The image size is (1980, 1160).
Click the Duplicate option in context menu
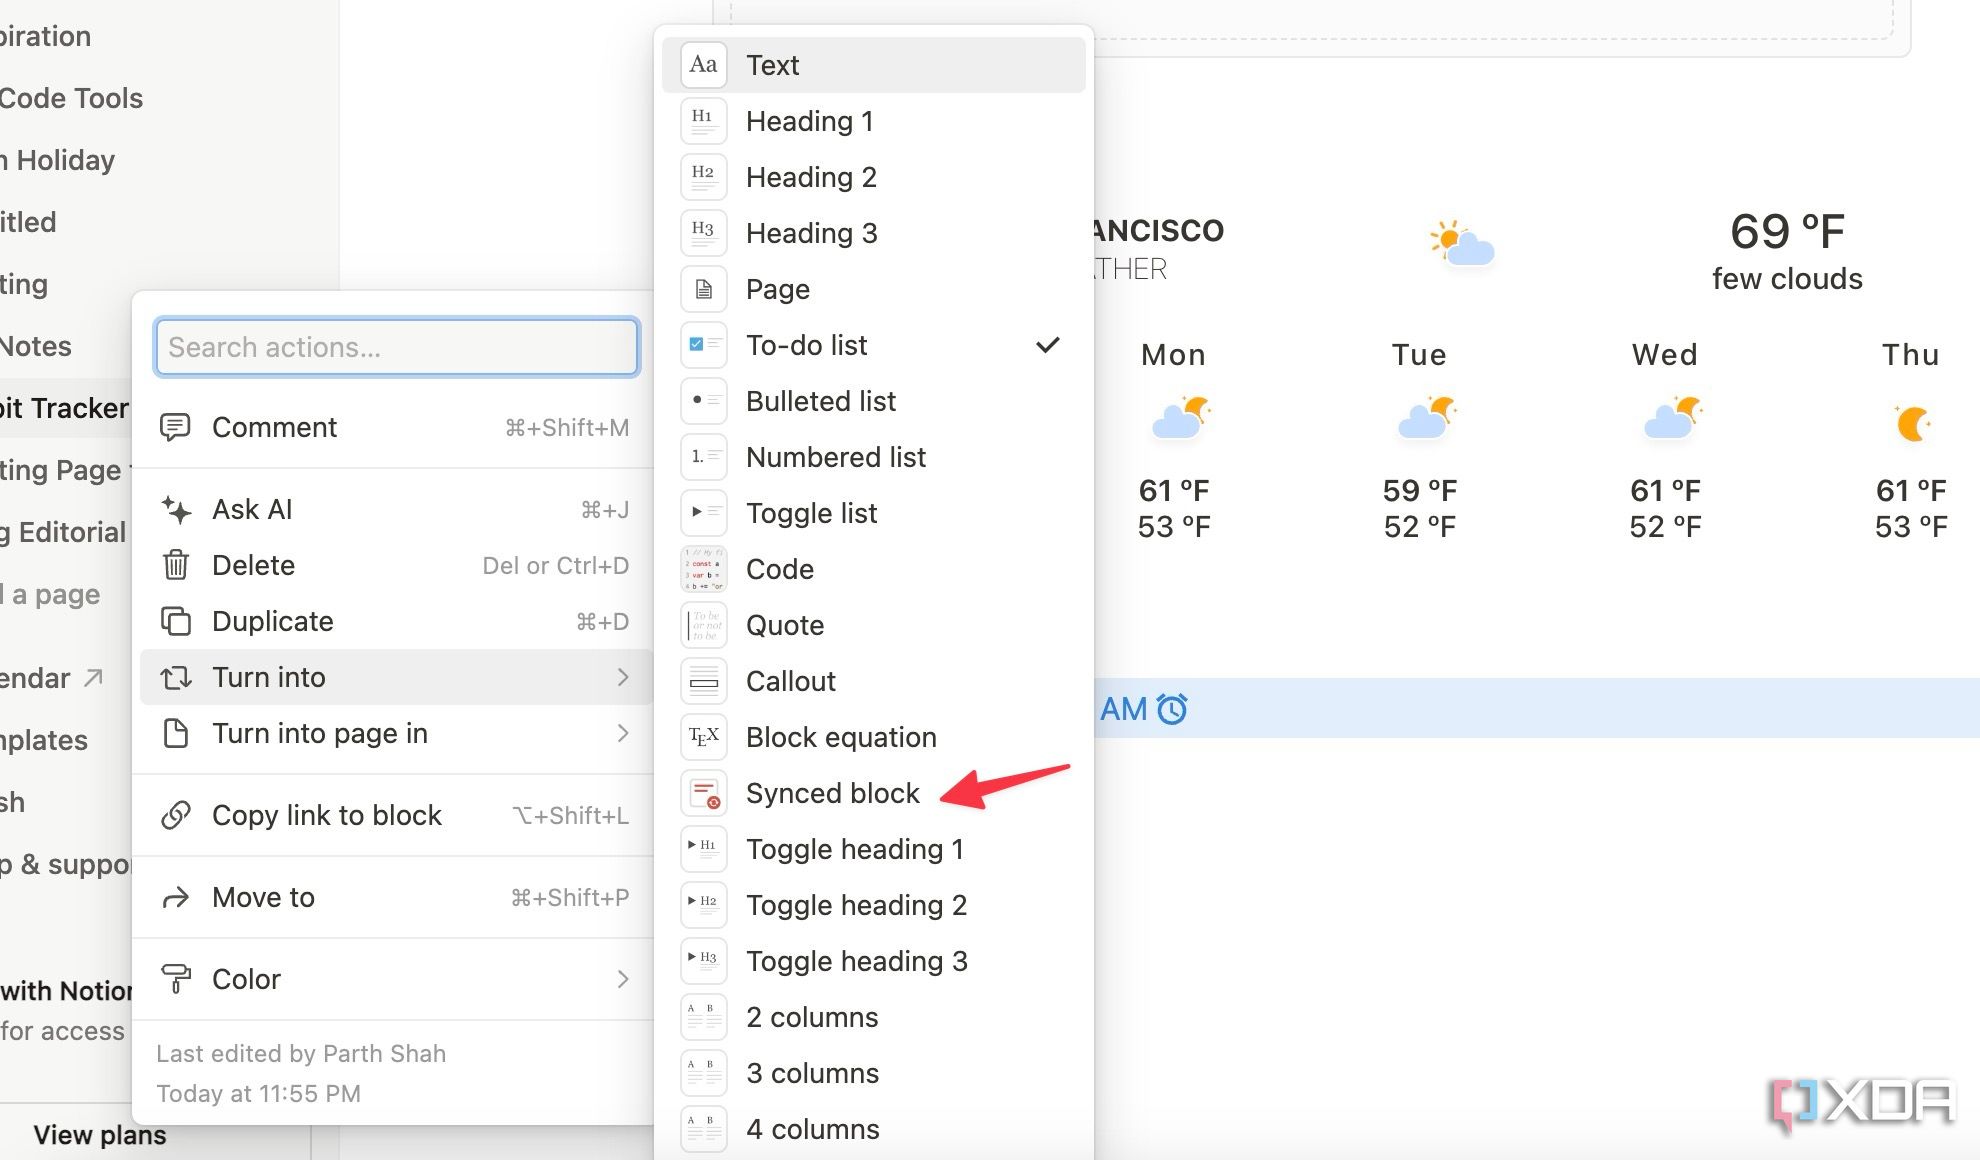(272, 620)
